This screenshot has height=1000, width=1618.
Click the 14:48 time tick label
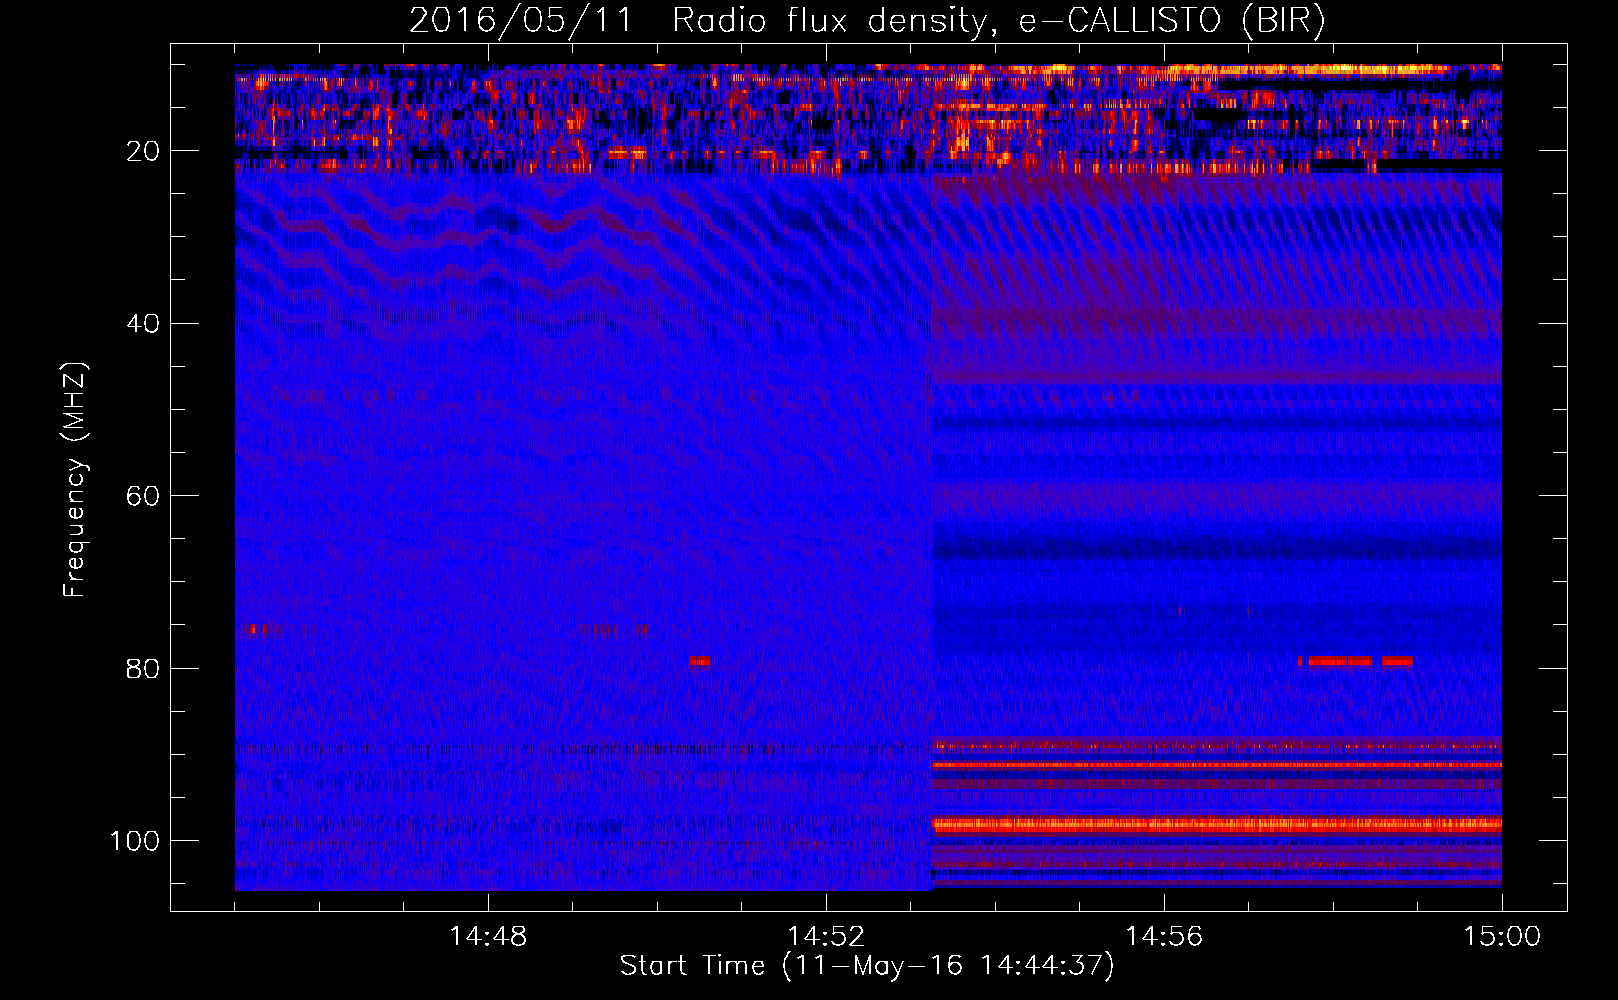(488, 937)
